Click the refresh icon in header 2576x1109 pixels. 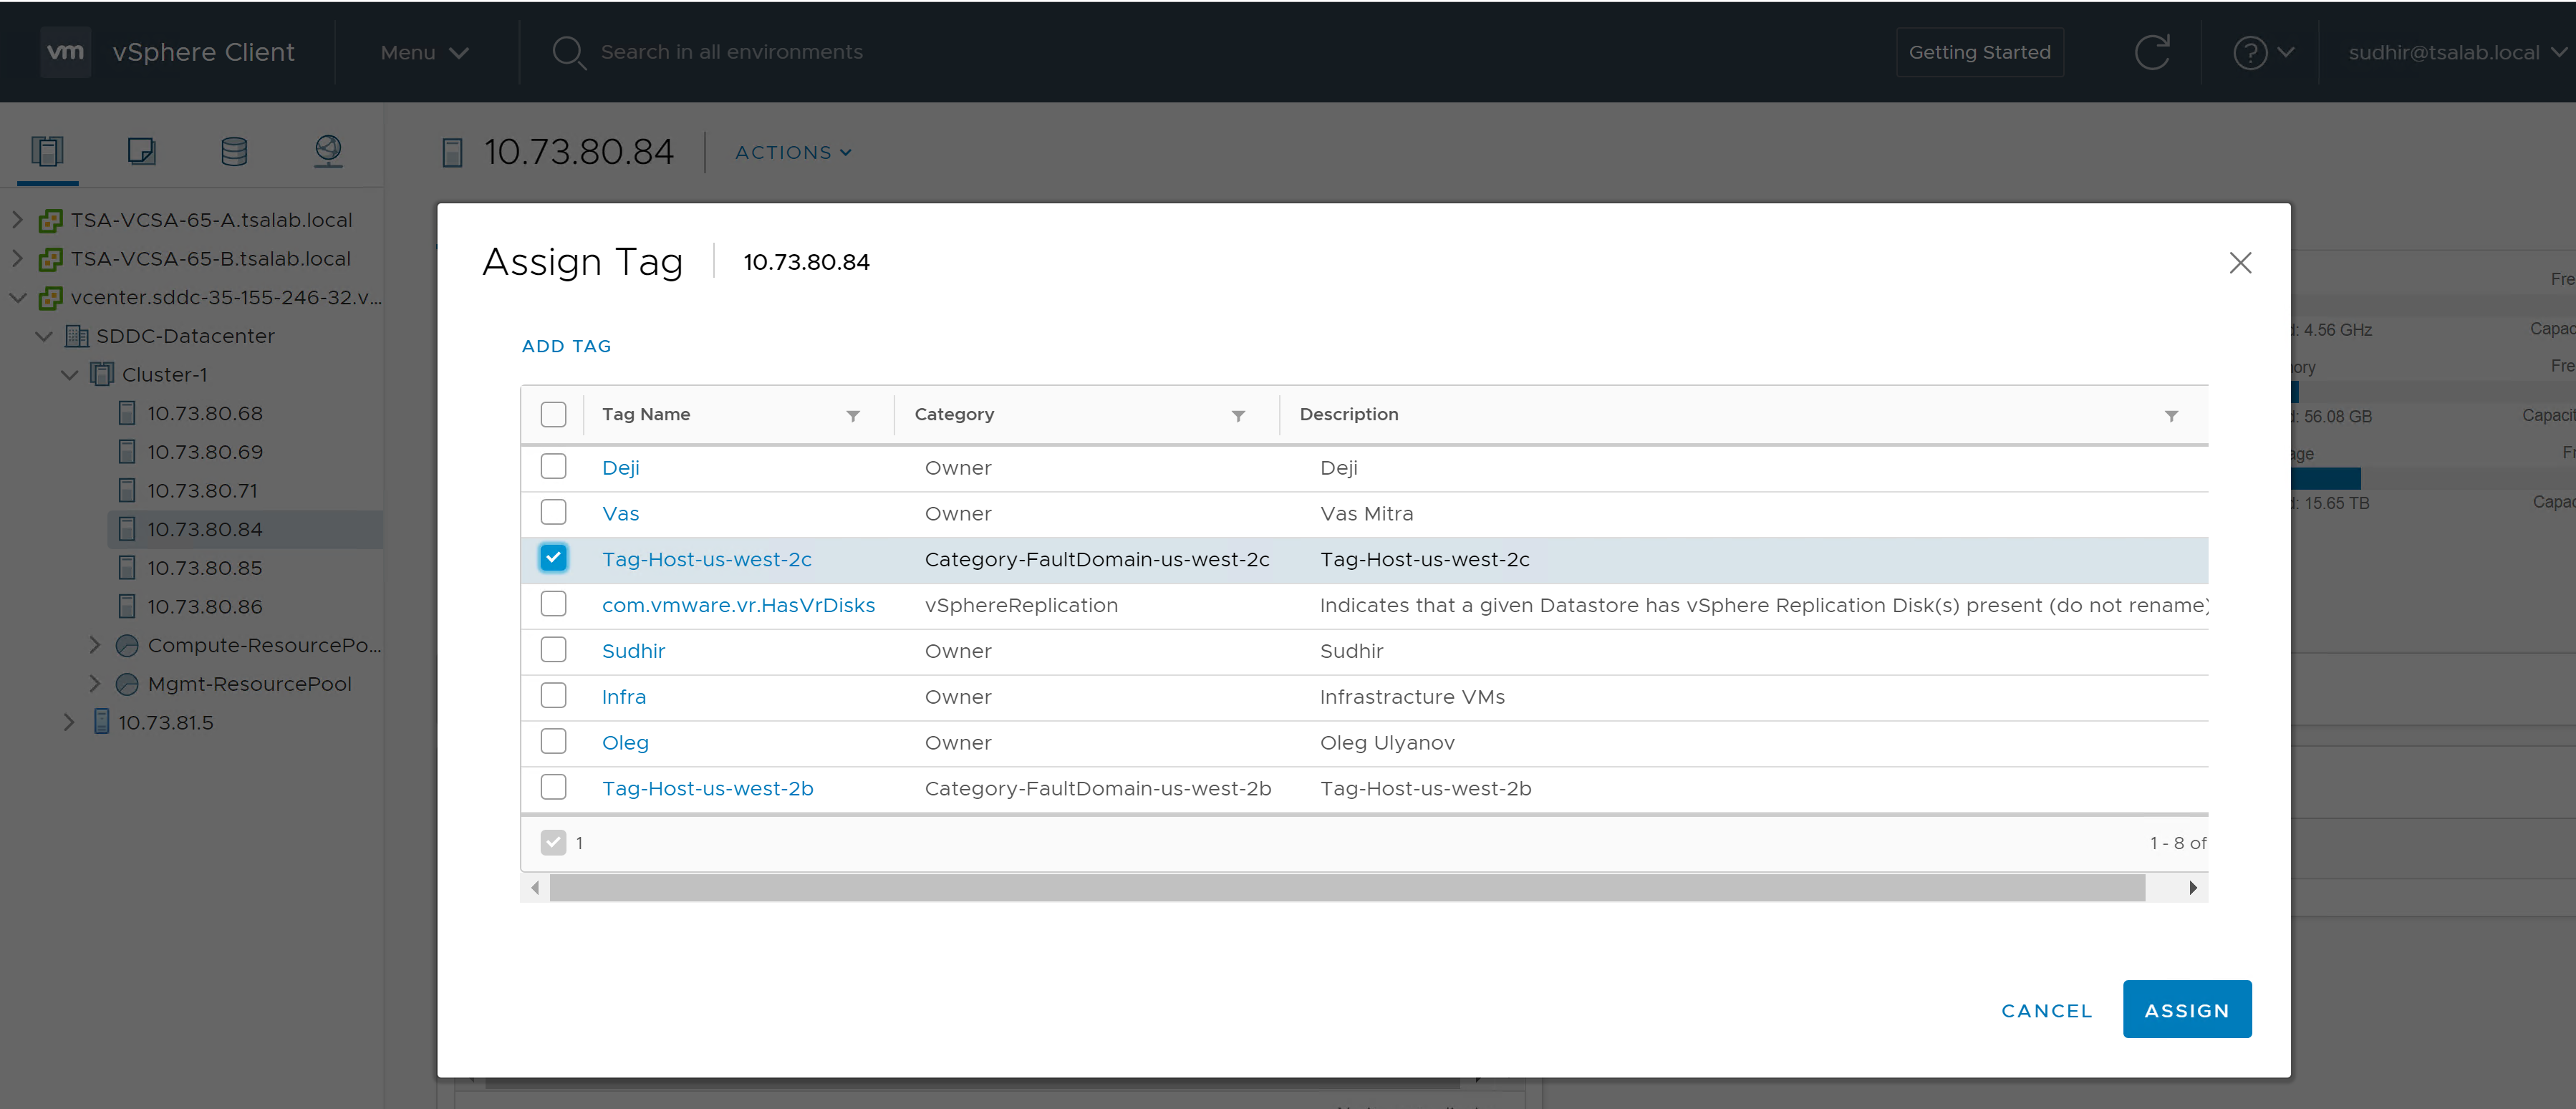(x=2151, y=52)
